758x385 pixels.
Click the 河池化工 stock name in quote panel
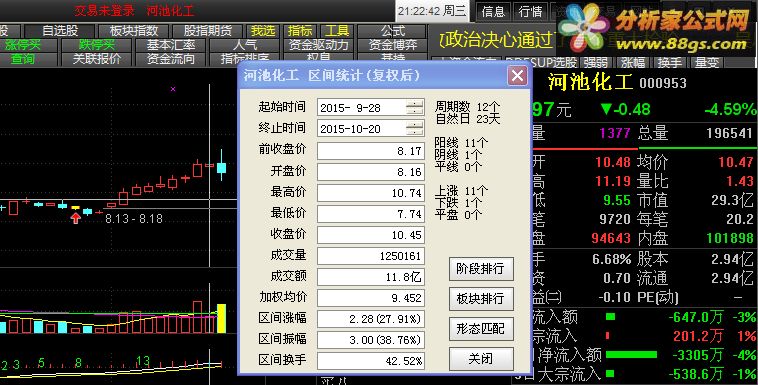coord(590,82)
